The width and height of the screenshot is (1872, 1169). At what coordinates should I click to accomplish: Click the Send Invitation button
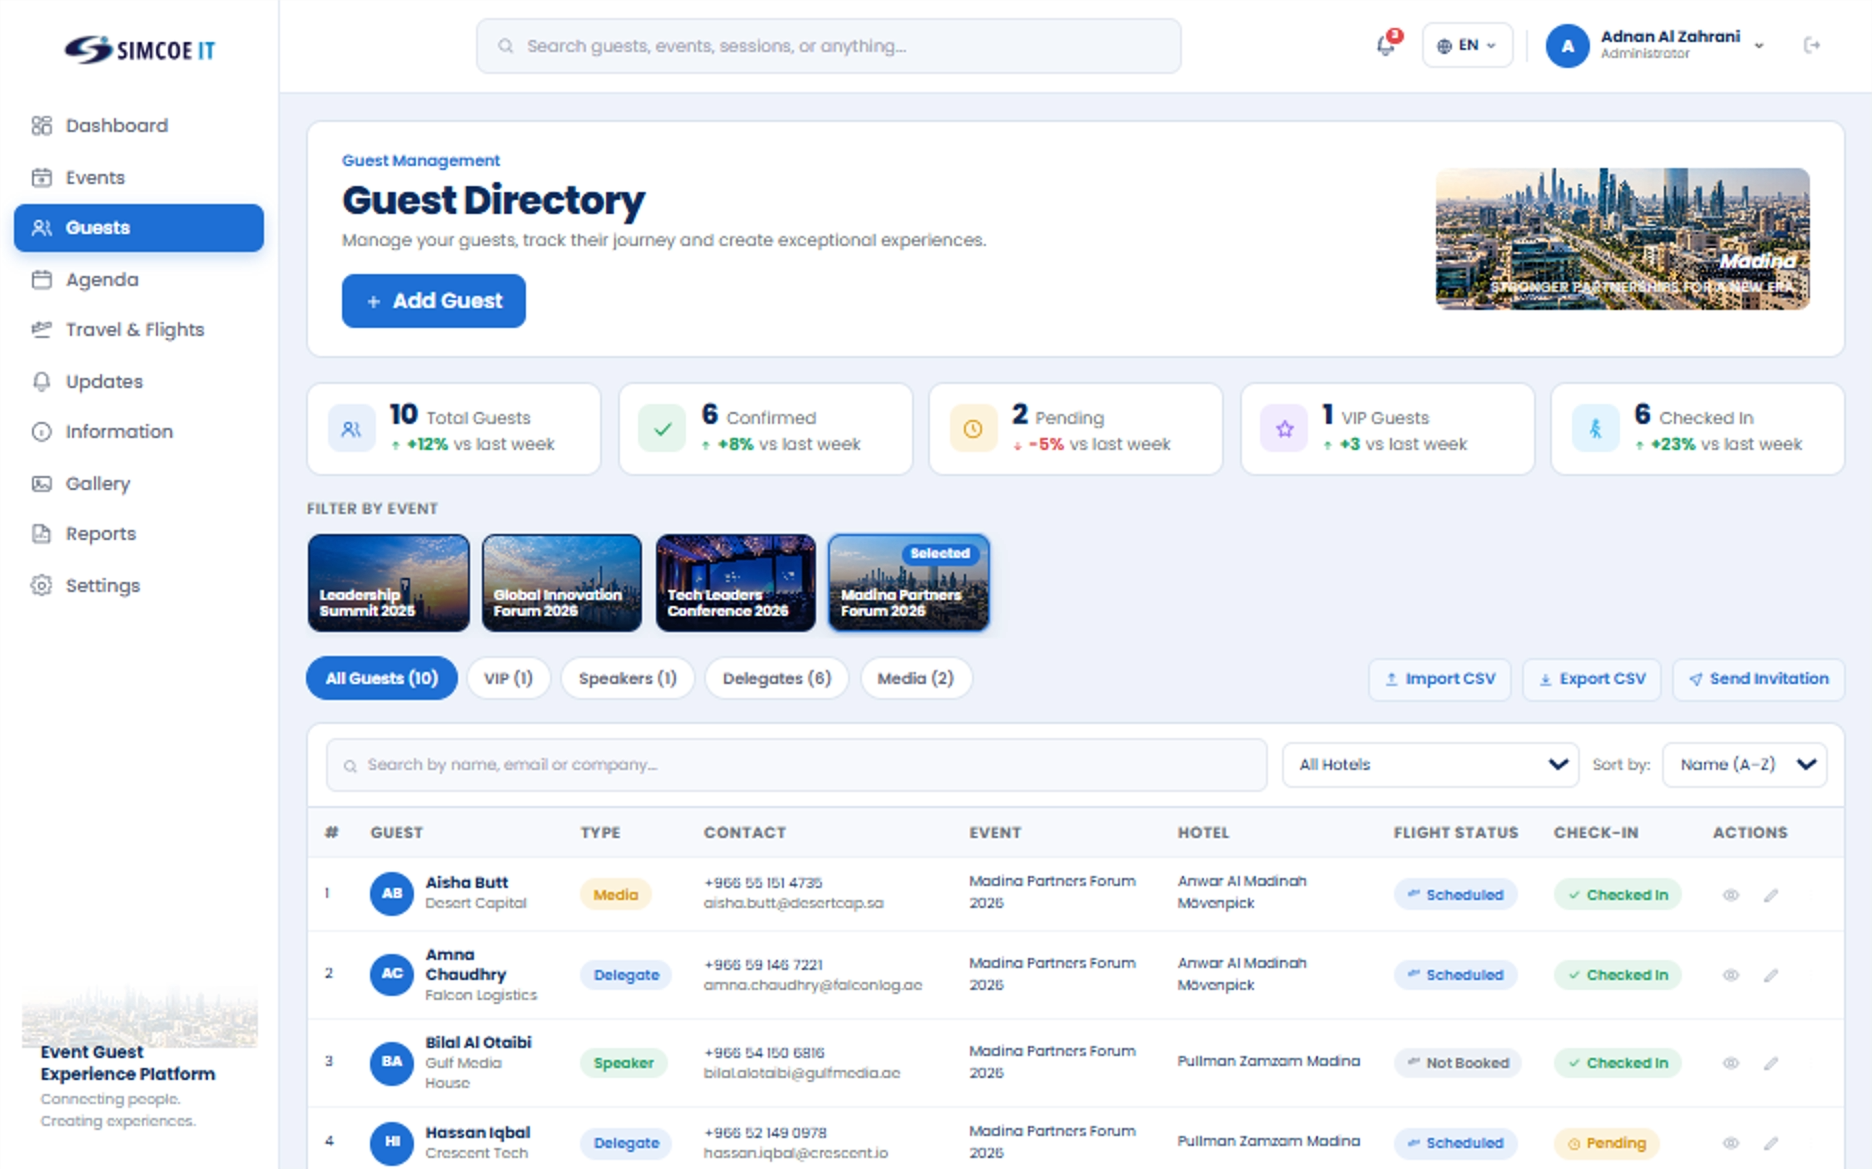pos(1759,679)
